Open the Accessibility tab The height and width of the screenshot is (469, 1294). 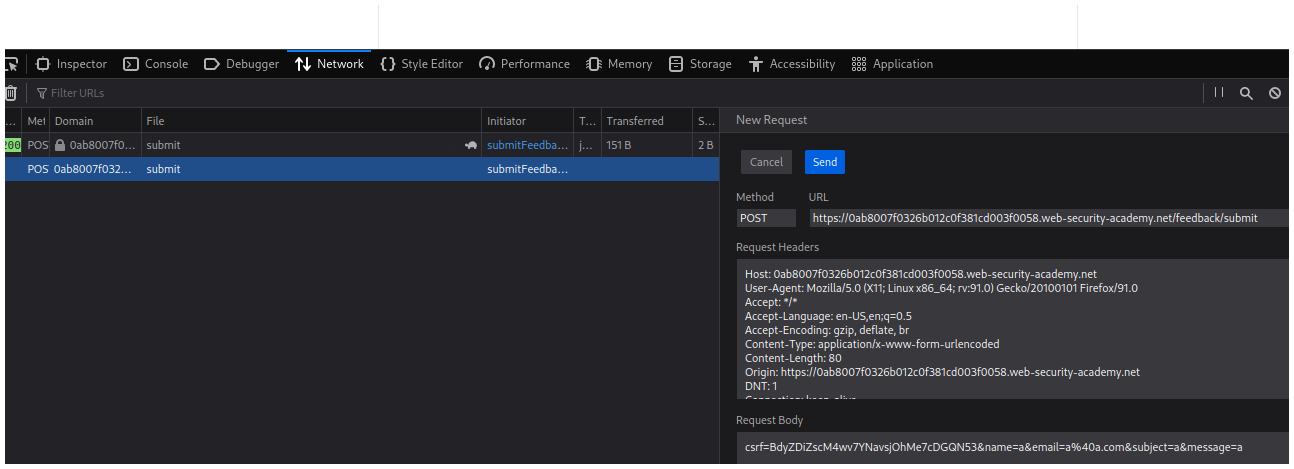[791, 64]
